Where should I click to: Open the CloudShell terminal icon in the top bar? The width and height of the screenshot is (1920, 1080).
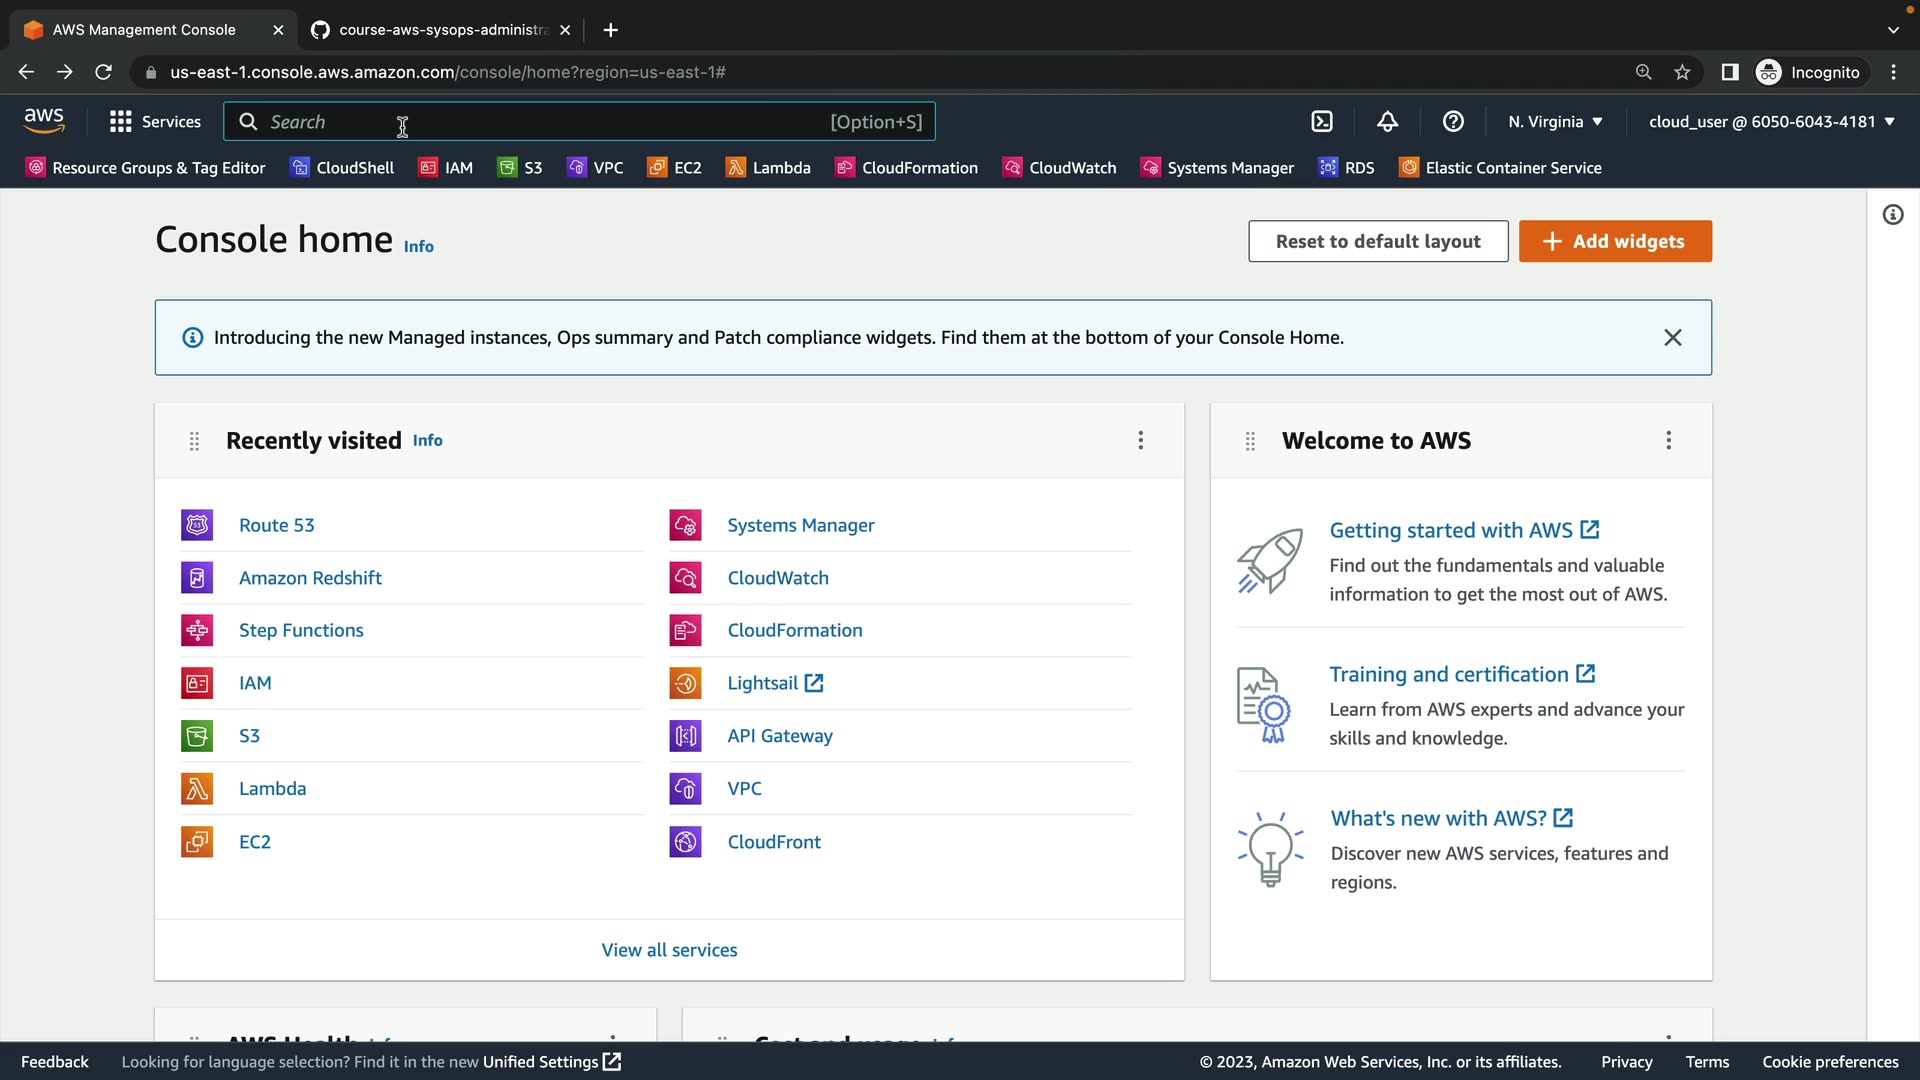pyautogui.click(x=1322, y=122)
